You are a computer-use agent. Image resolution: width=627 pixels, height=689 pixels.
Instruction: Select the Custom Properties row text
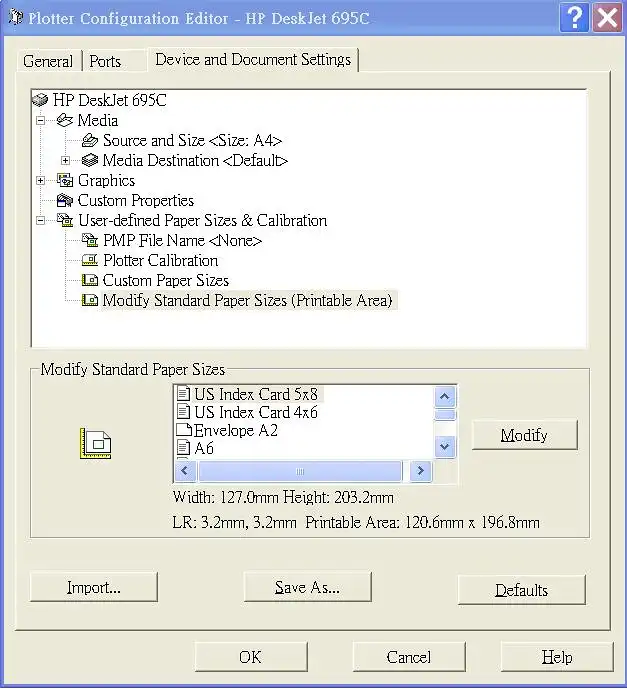tap(136, 200)
